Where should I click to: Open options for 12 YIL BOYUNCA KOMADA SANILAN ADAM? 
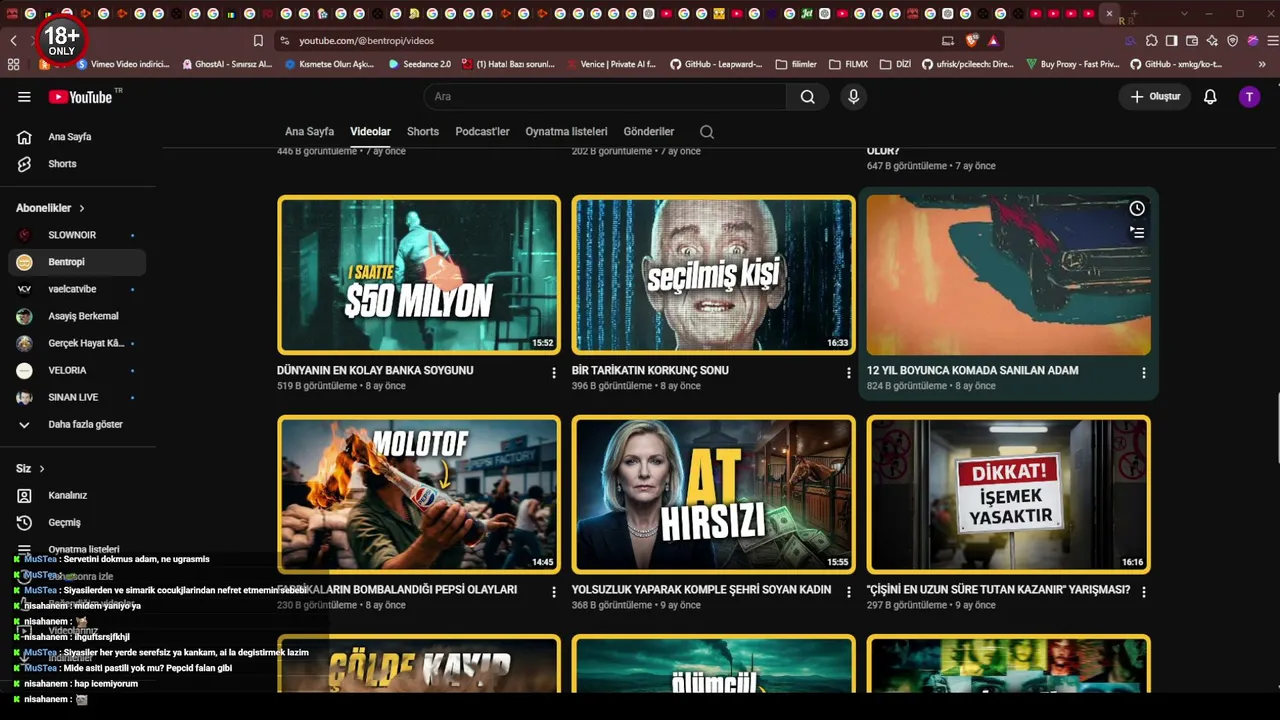[1144, 373]
